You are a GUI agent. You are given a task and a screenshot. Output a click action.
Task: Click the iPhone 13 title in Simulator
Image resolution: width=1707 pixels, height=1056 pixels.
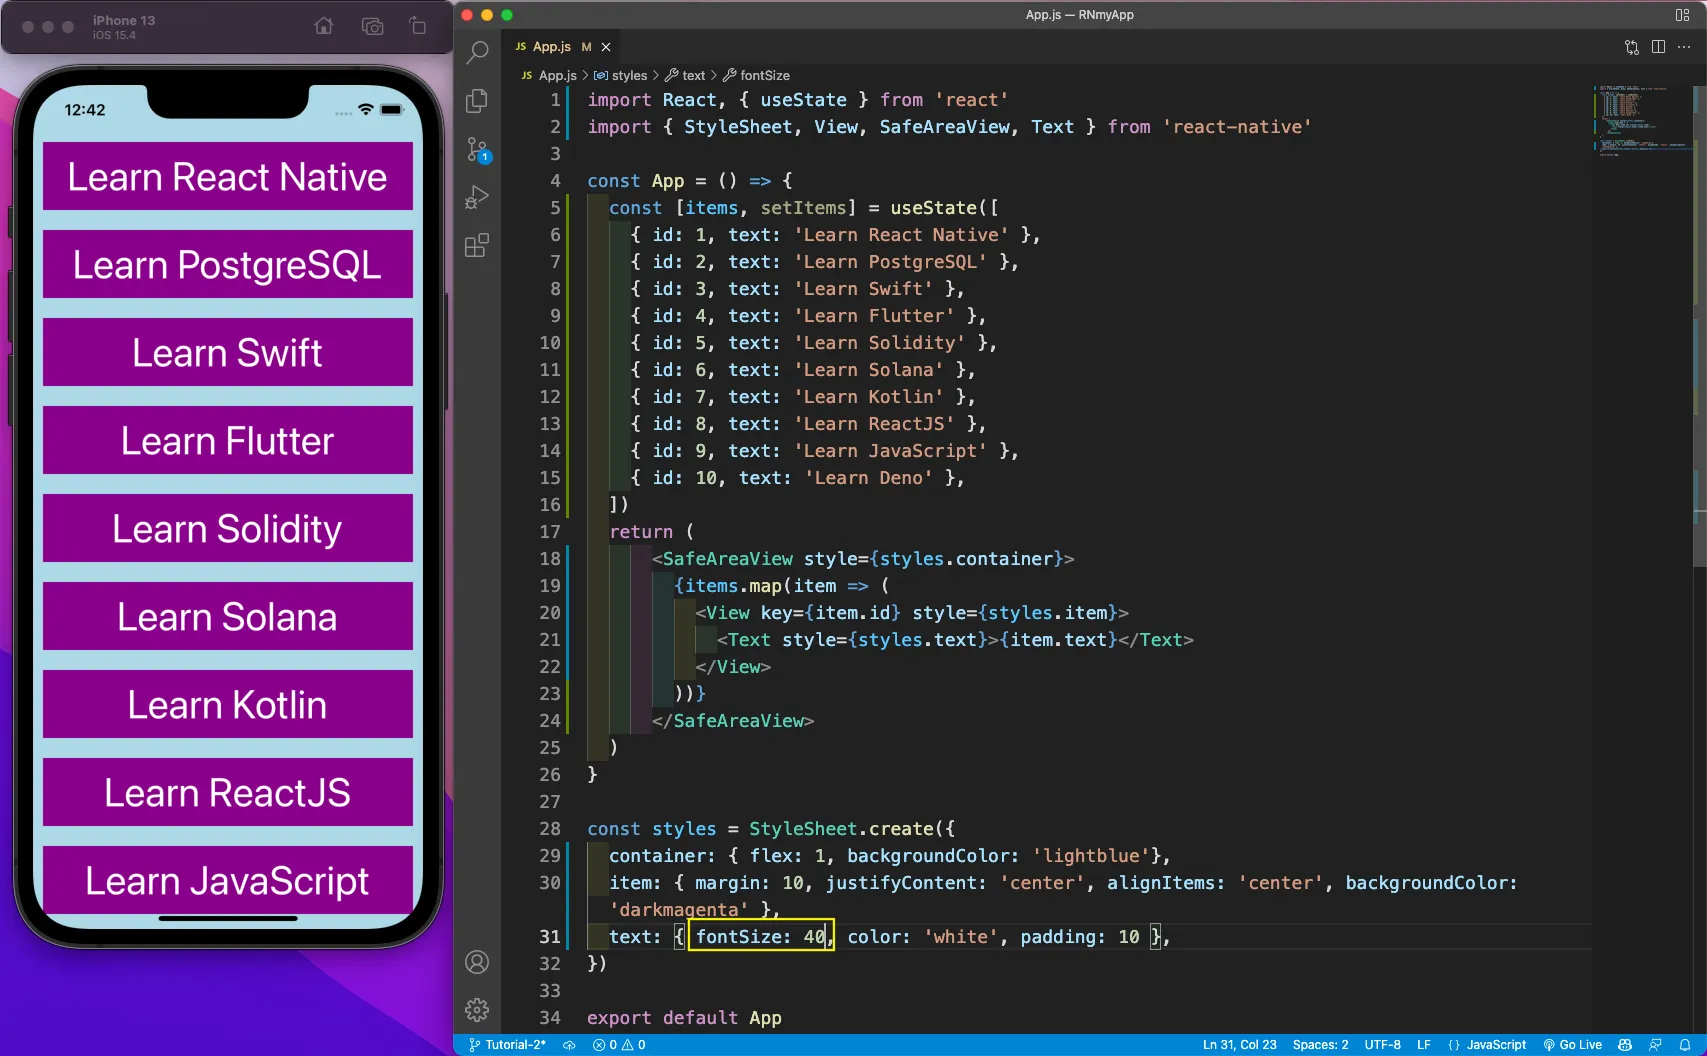124,20
